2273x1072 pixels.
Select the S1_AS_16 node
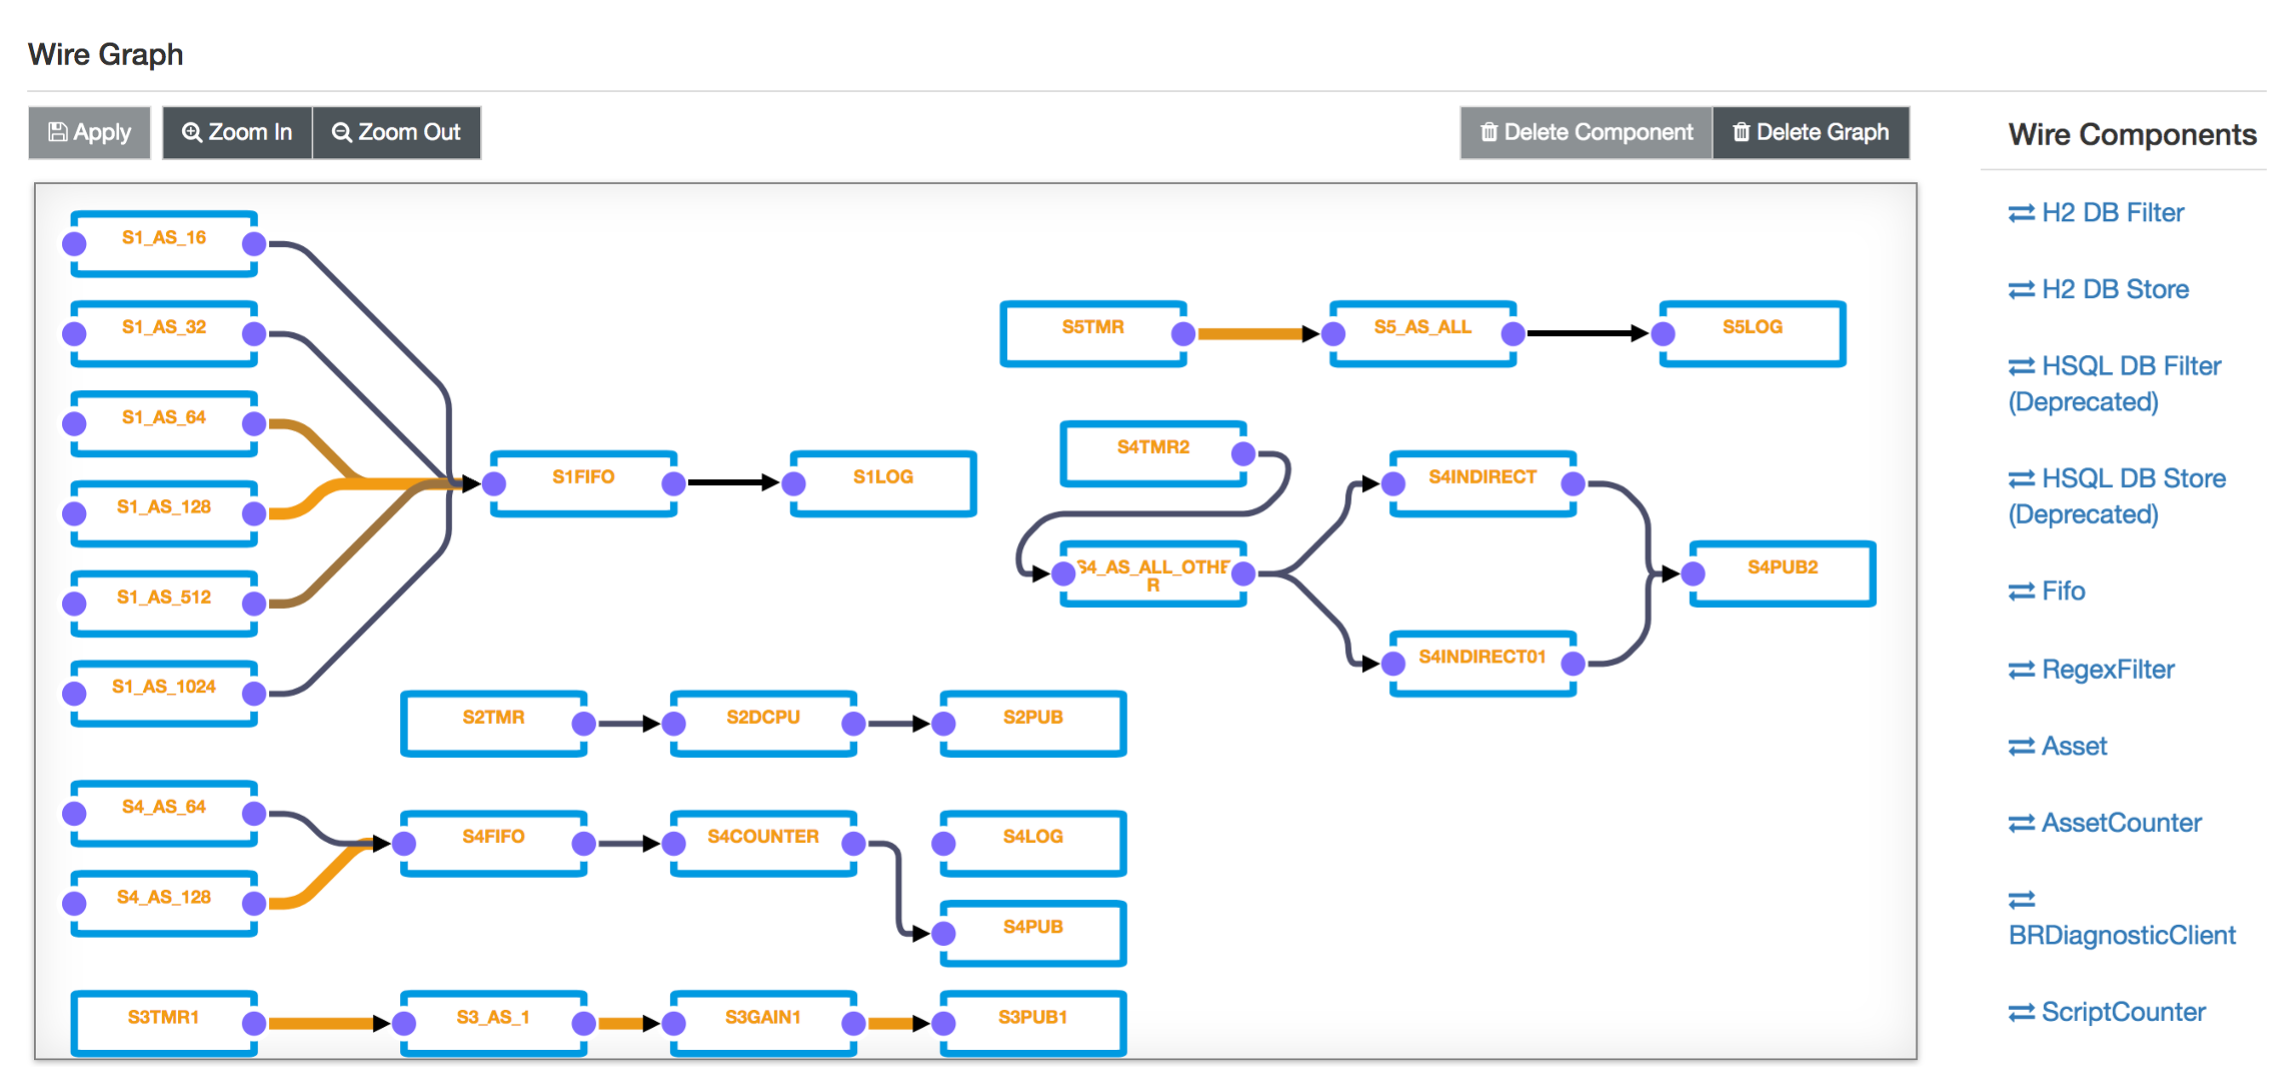[164, 243]
